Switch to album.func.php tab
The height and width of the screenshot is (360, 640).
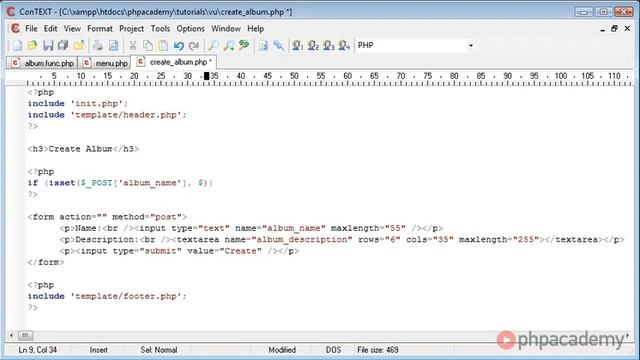tap(42, 63)
